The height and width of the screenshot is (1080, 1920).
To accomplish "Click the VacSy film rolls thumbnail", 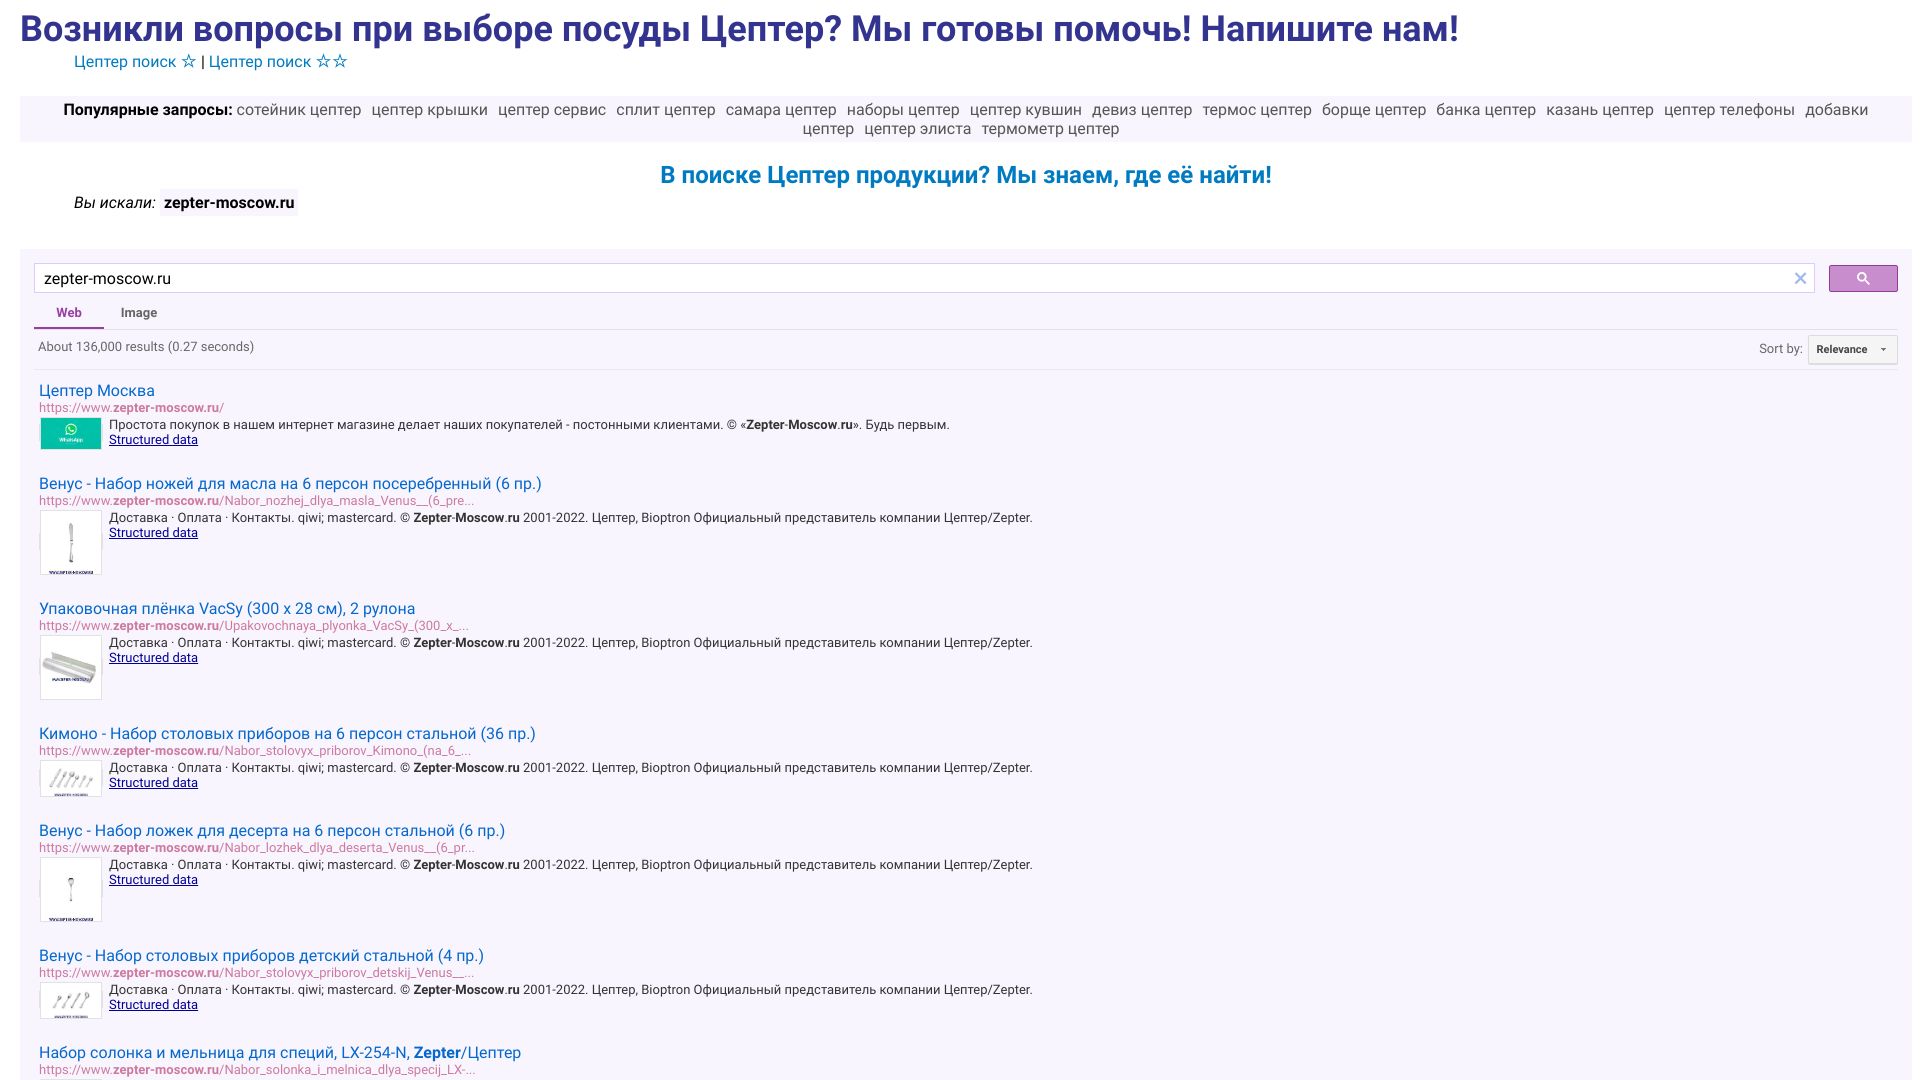I will point(71,668).
